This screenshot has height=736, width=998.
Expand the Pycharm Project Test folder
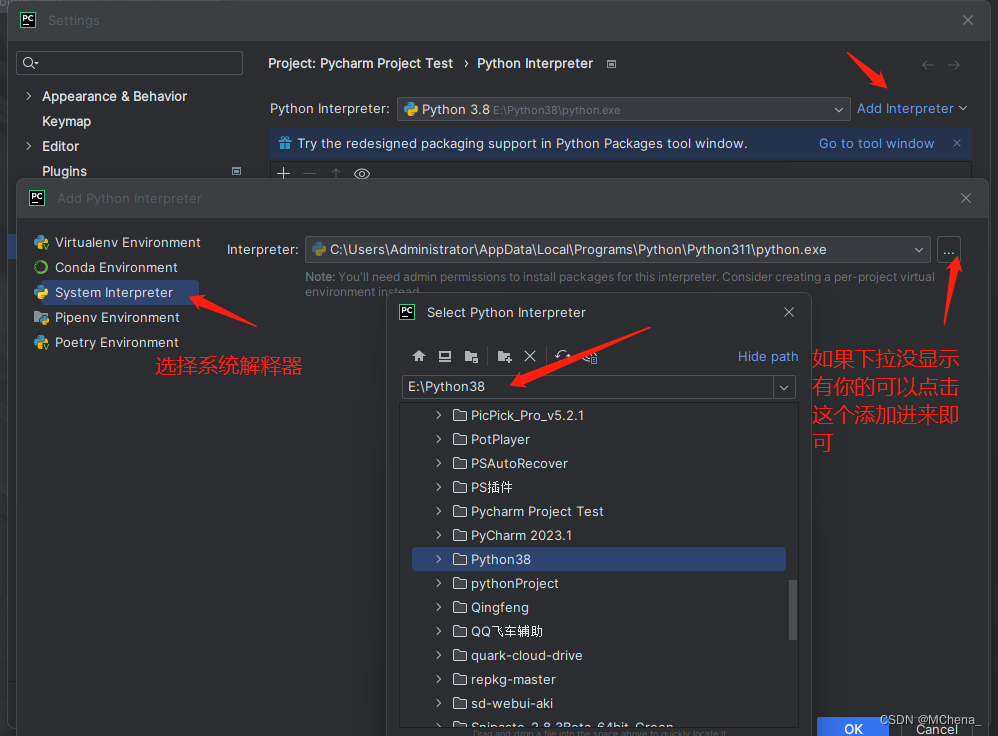(439, 511)
